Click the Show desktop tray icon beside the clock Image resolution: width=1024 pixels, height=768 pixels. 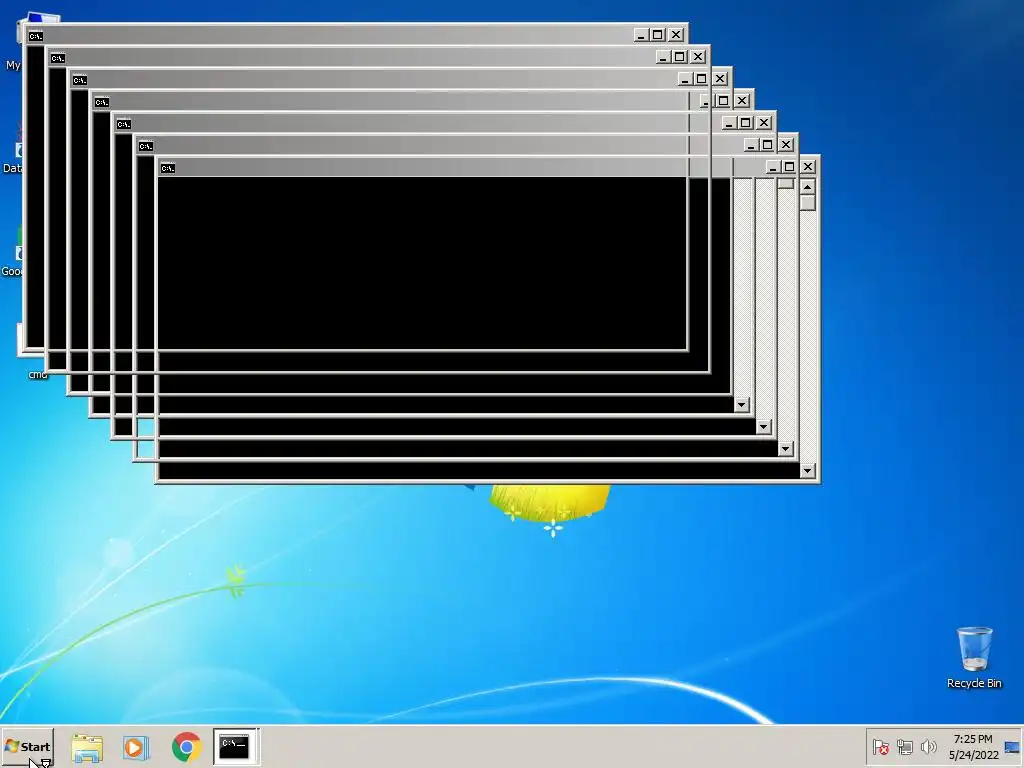[1012, 746]
